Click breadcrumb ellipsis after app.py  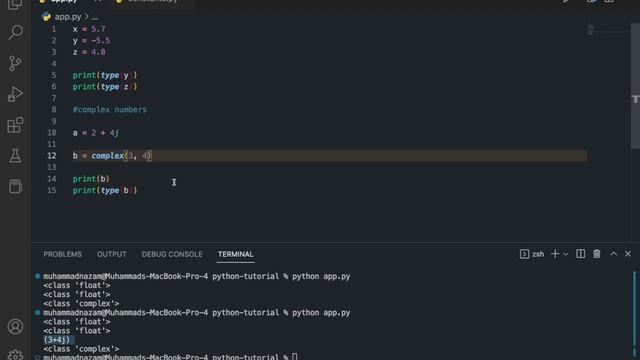95,17
